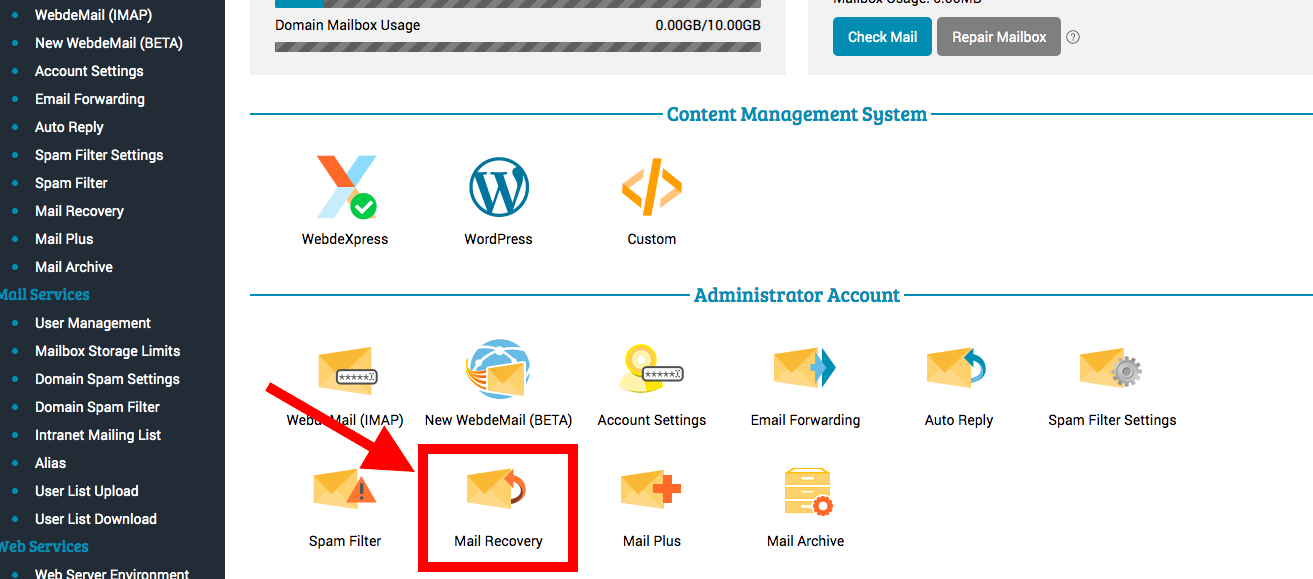Open Account Settings icon in Administrator Account
This screenshot has width=1313, height=579.
click(651, 370)
